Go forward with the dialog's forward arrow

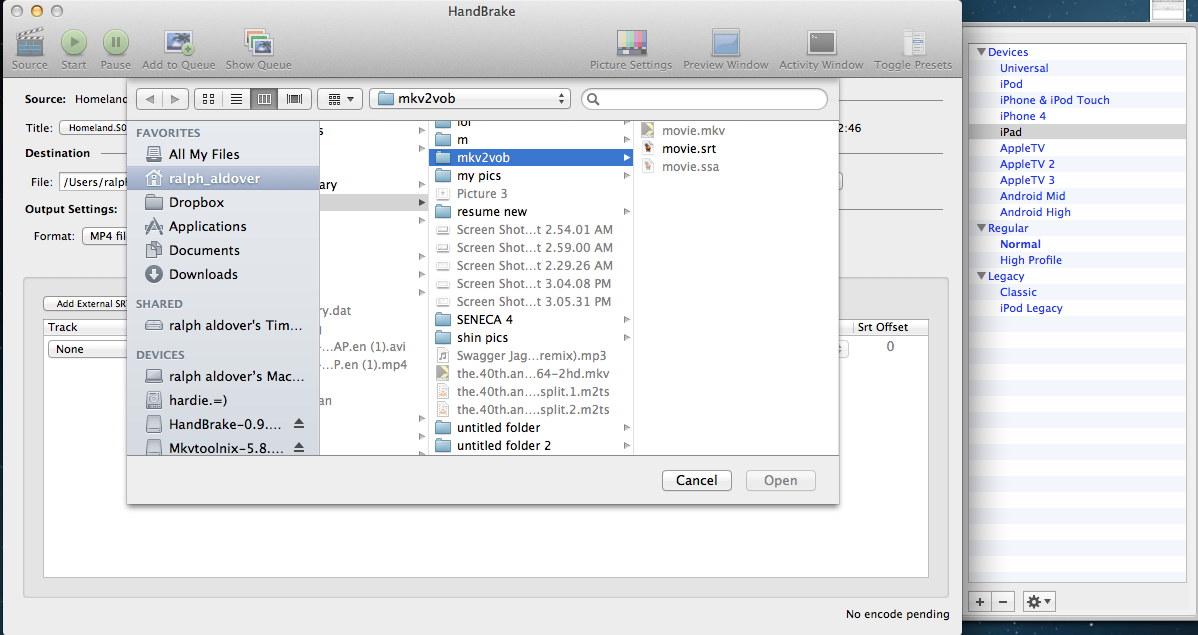click(175, 99)
